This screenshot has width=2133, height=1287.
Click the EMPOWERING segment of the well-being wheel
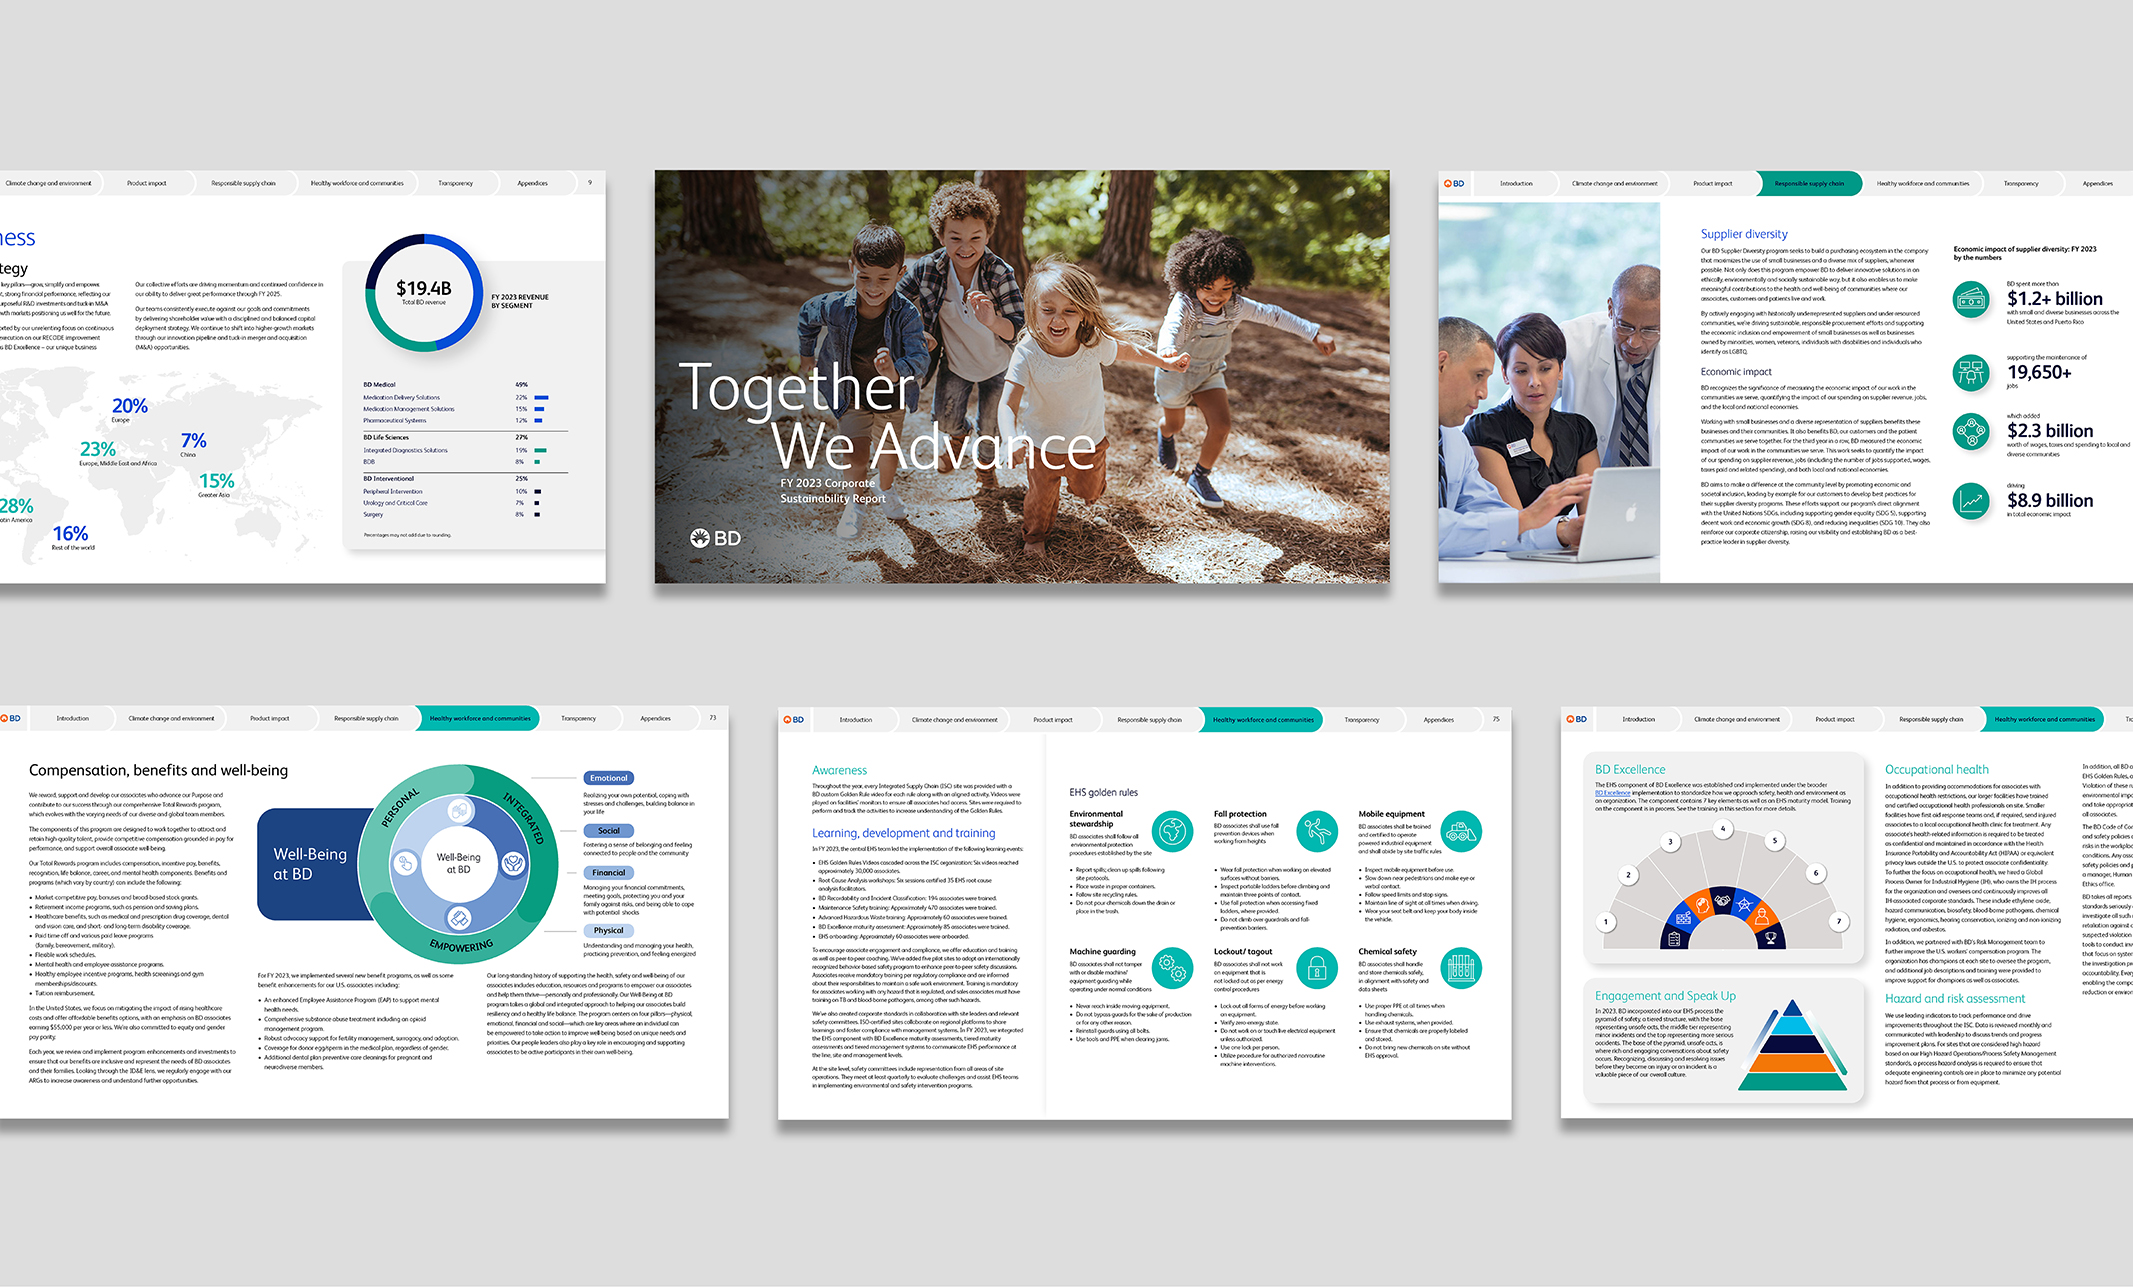pos(461,945)
